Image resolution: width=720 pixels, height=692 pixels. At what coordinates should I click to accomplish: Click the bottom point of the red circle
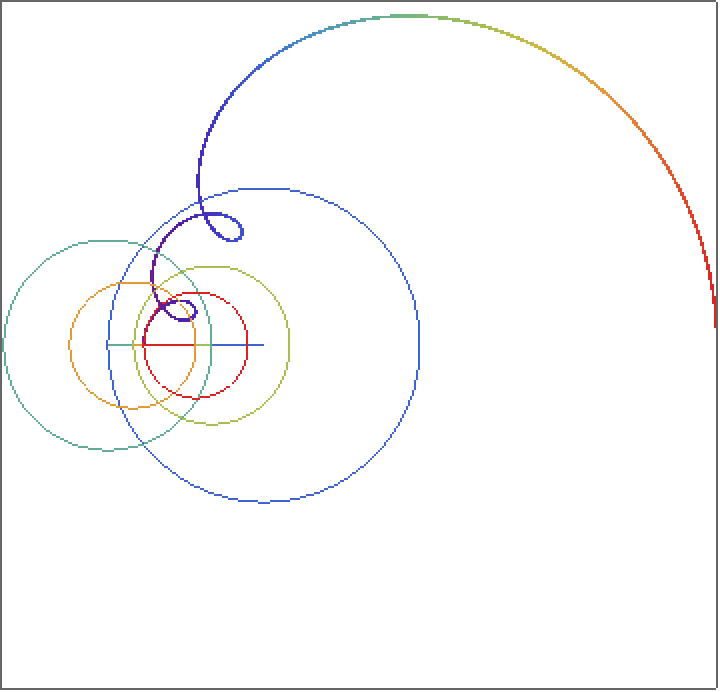tap(196, 398)
